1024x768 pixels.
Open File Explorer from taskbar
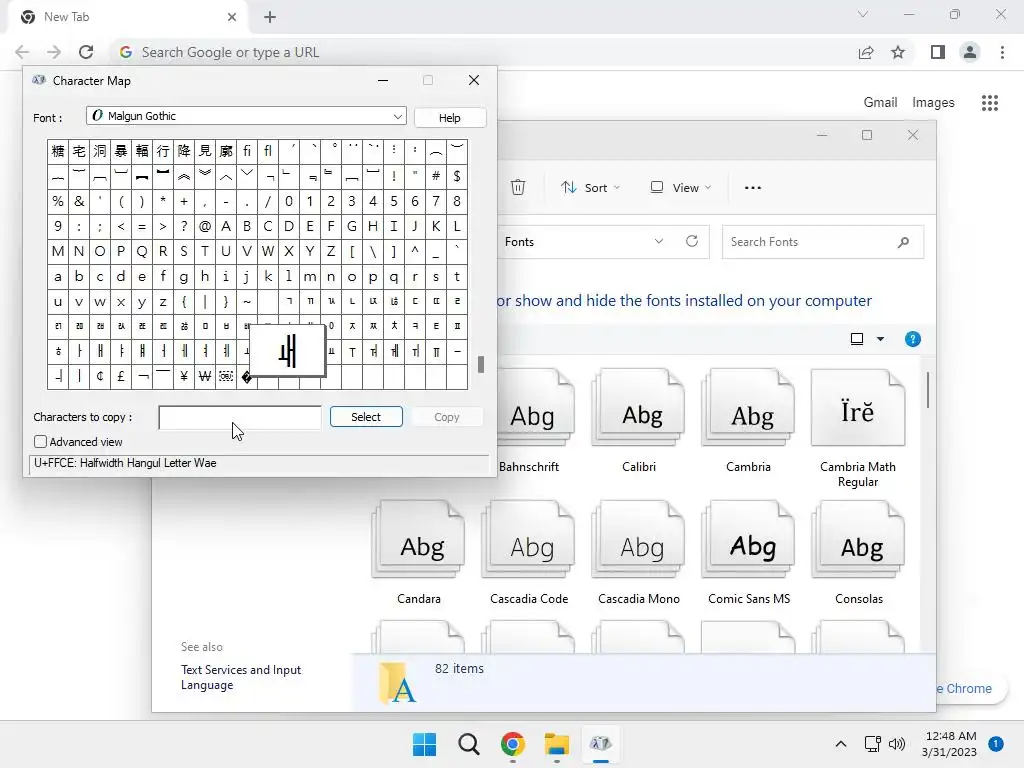coord(556,744)
